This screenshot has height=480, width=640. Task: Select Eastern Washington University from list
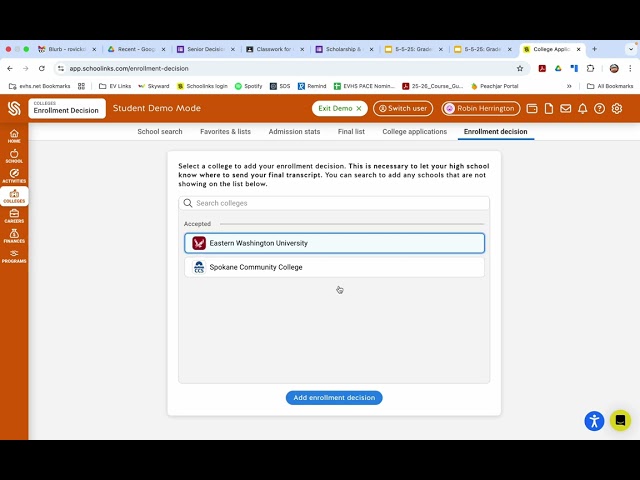(334, 243)
